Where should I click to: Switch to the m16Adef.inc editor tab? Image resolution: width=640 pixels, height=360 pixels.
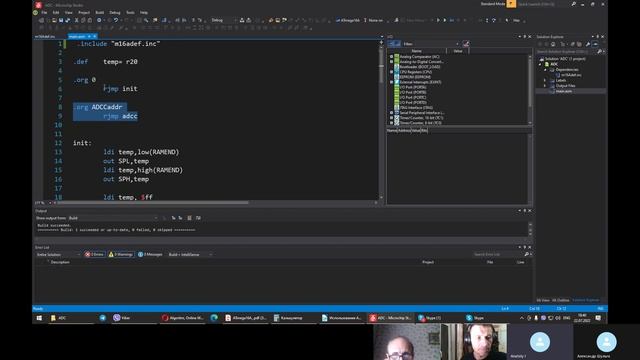click(x=45, y=37)
